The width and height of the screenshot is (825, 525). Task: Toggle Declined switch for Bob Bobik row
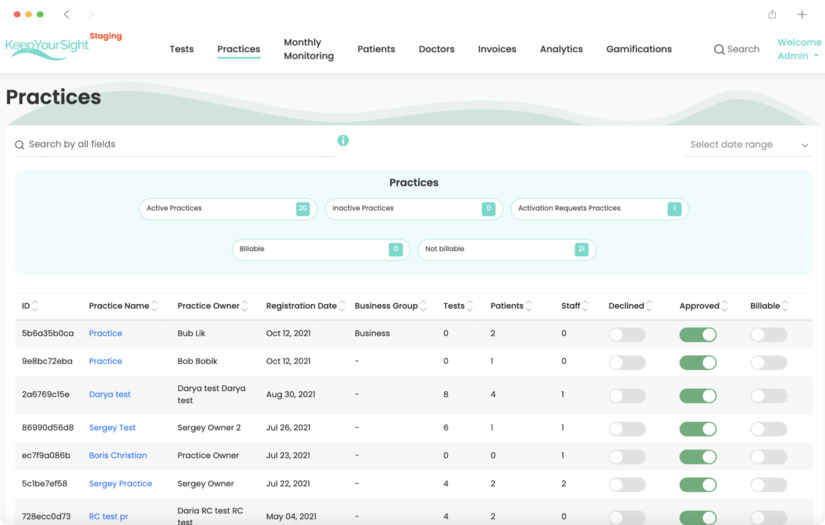(x=627, y=362)
